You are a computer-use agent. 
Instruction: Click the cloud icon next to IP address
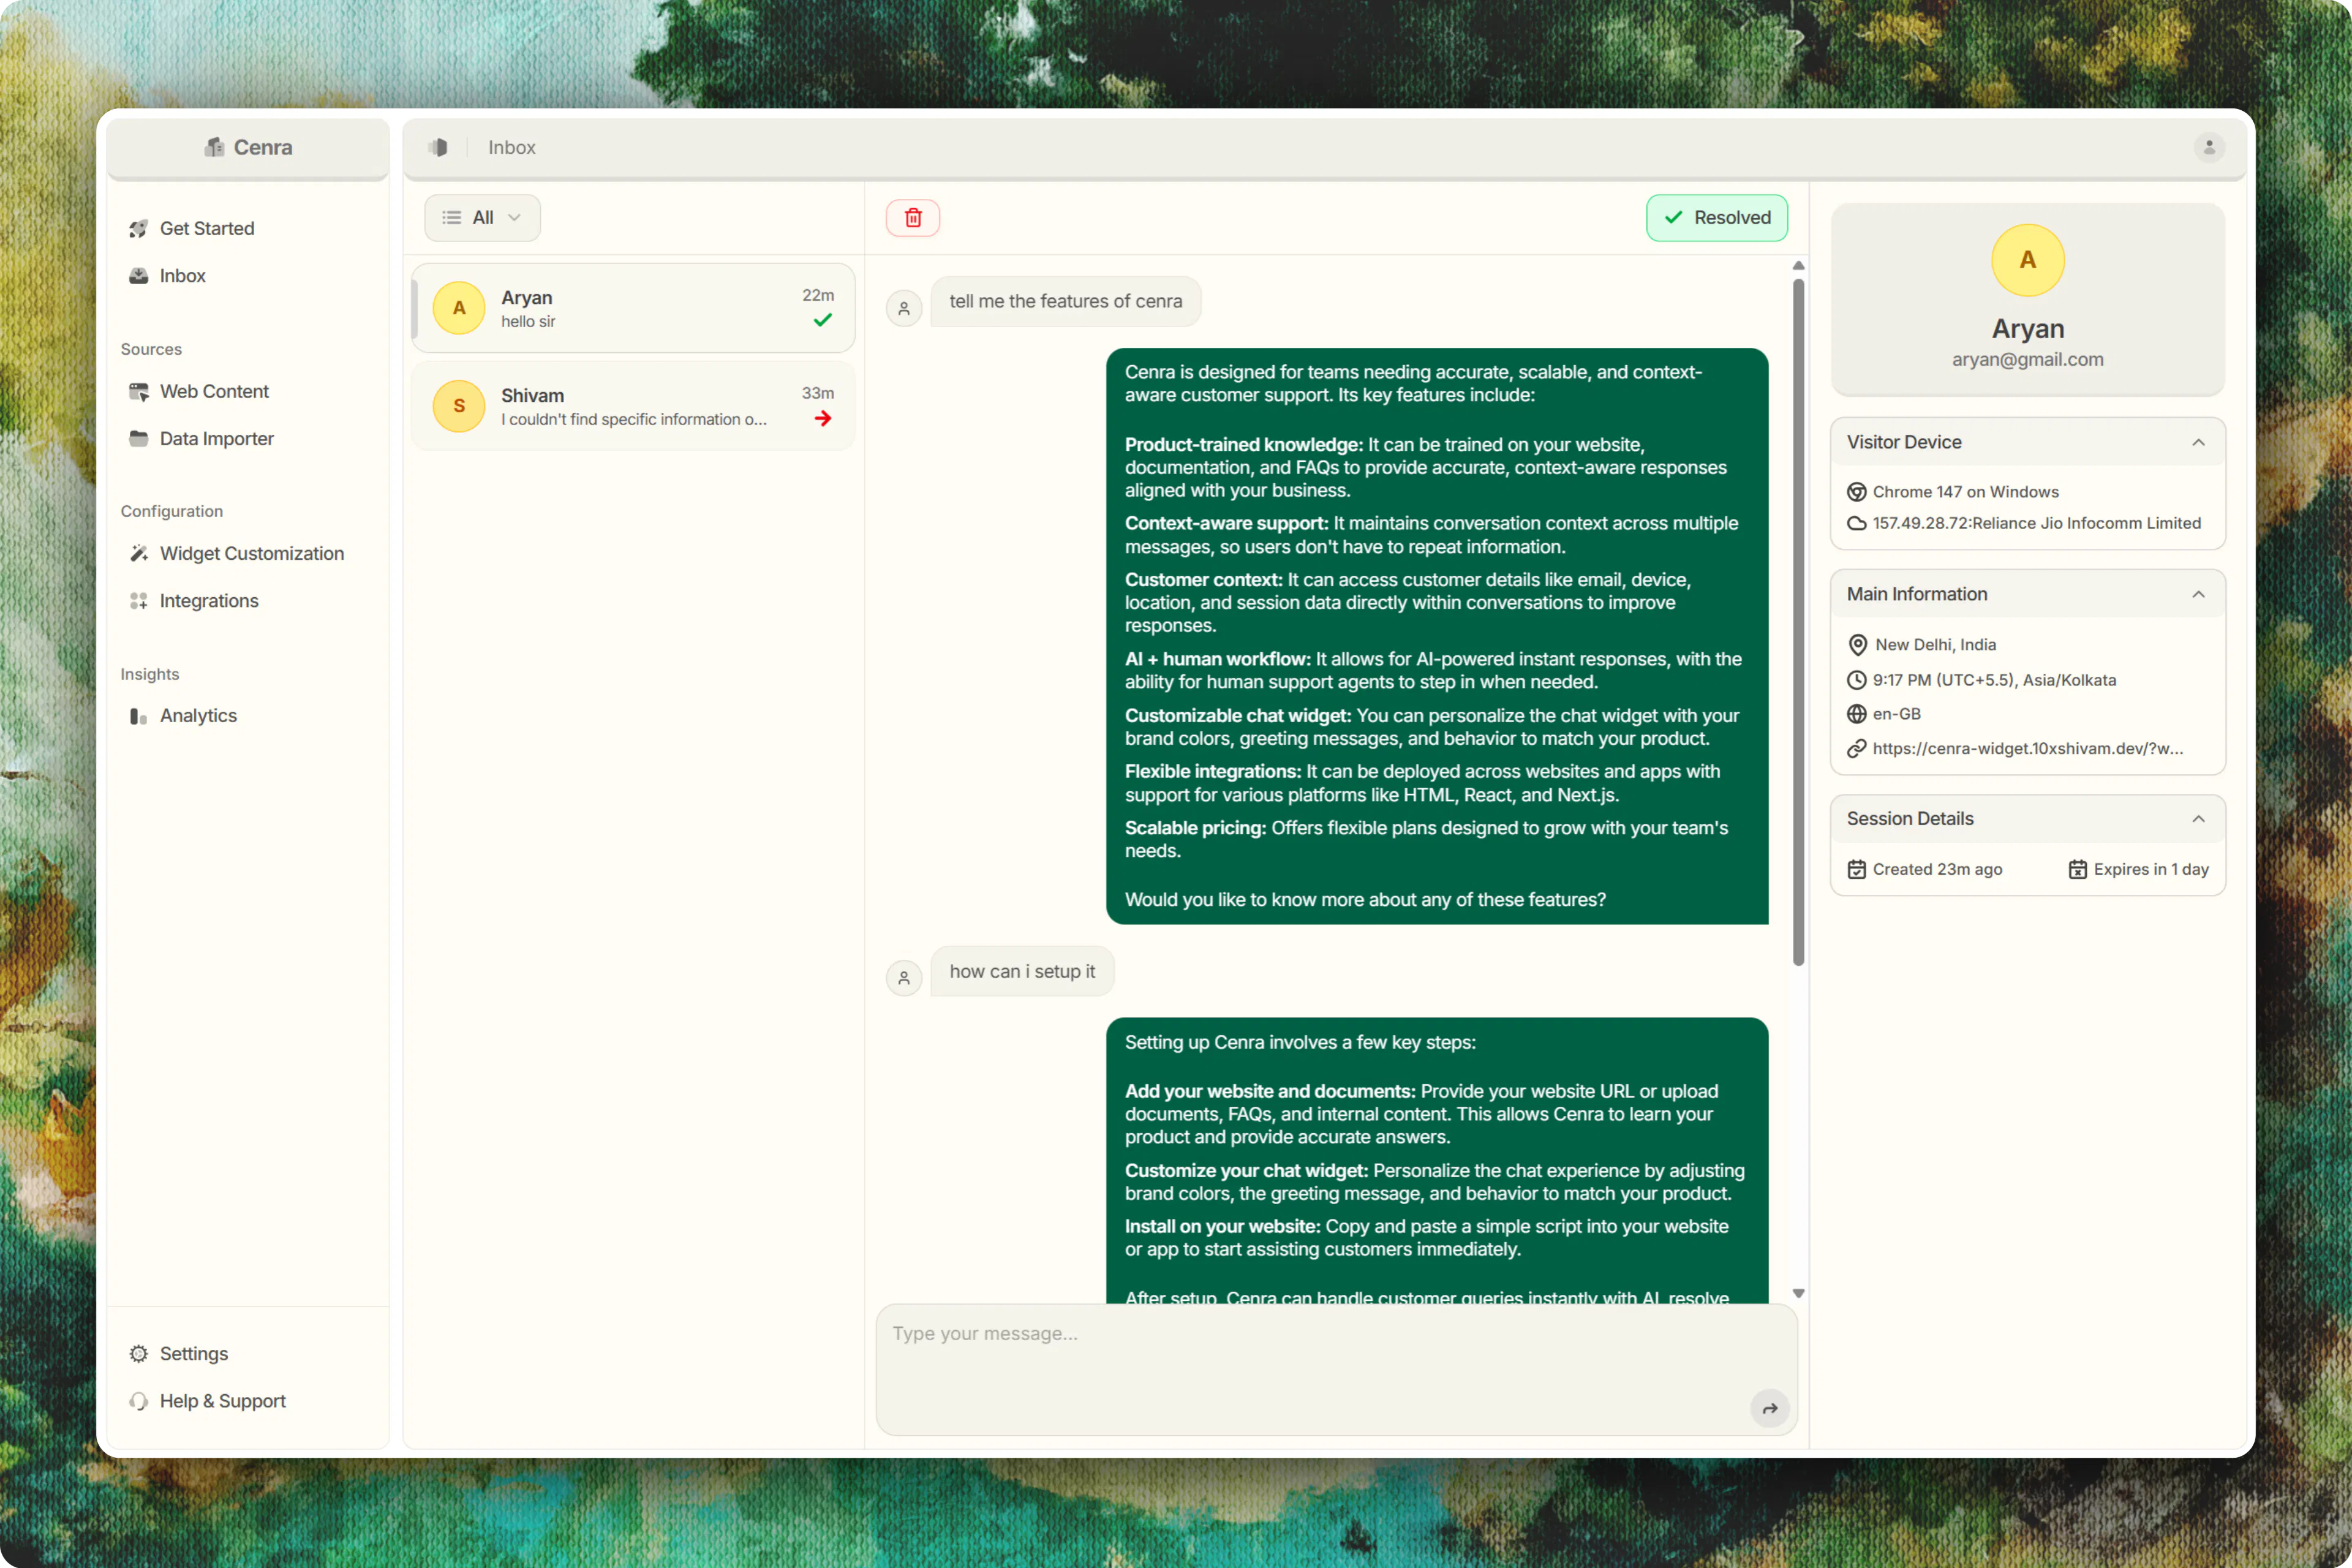(x=1856, y=523)
